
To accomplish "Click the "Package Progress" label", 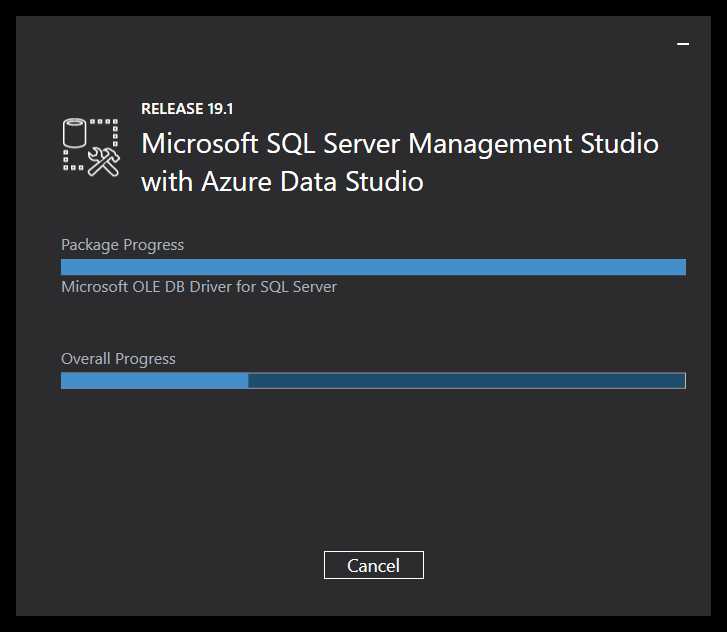I will click(x=122, y=245).
